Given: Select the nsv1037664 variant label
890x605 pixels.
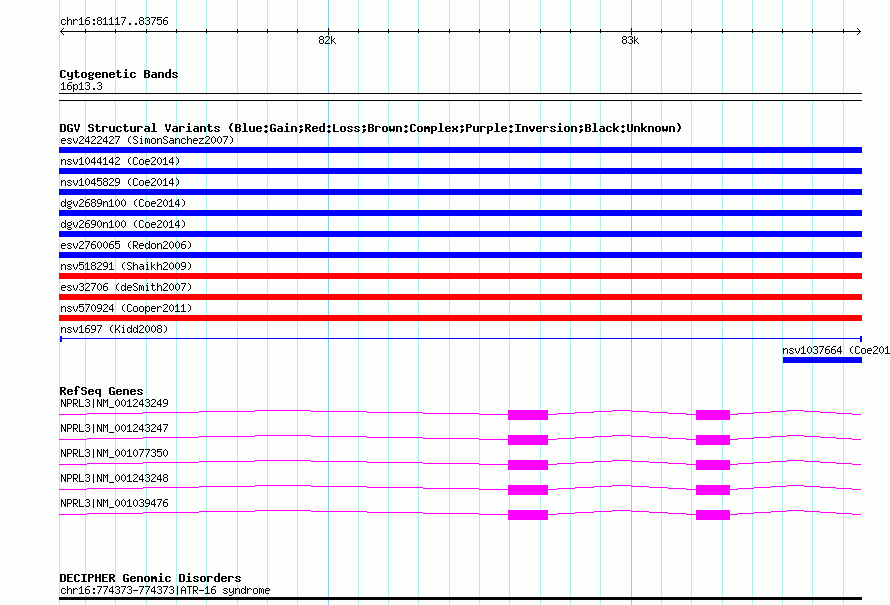Looking at the screenshot, I should click(x=836, y=350).
